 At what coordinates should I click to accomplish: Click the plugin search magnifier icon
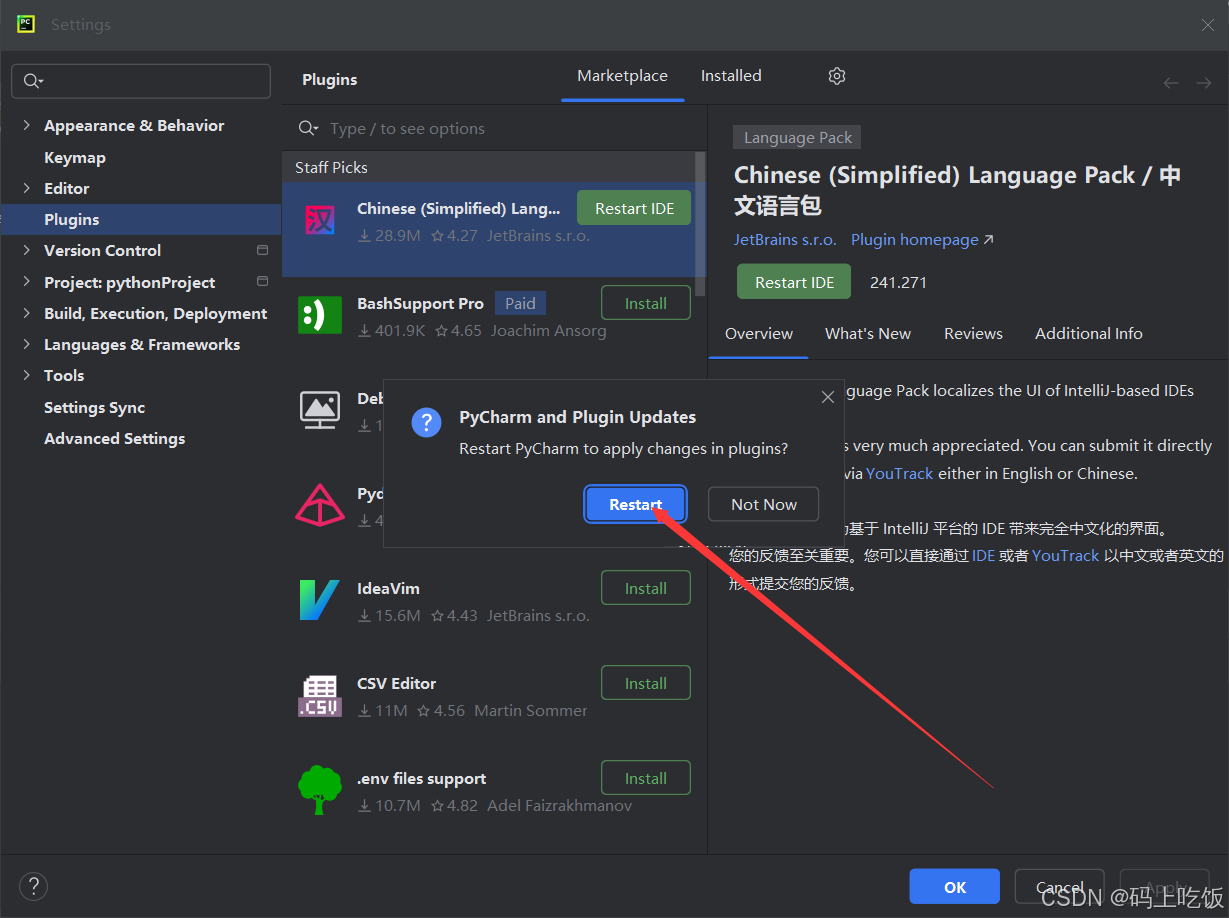(x=308, y=129)
